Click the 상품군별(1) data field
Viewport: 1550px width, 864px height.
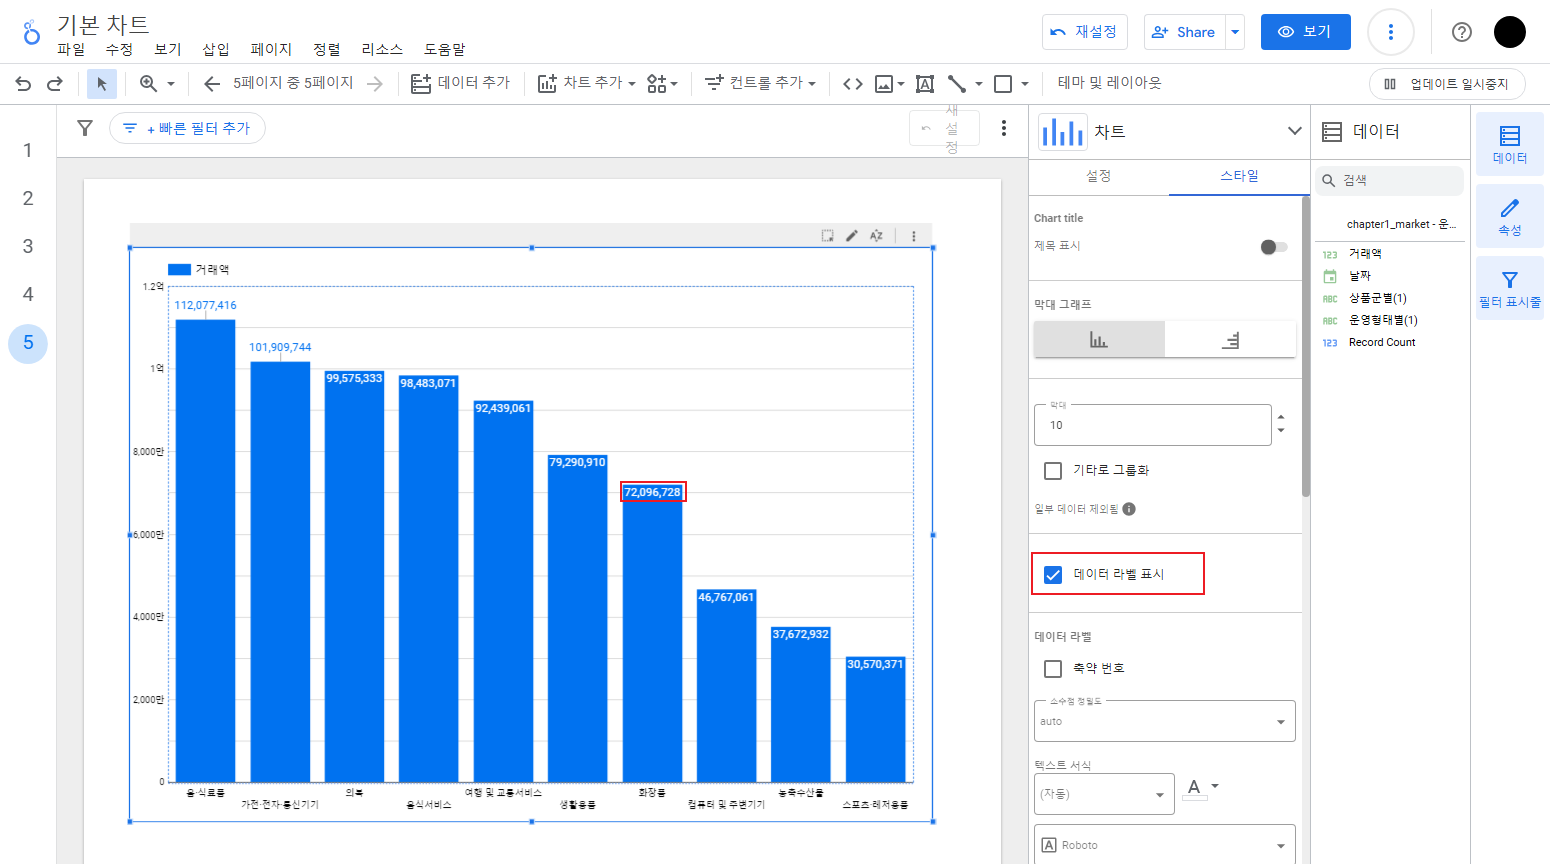point(1378,298)
